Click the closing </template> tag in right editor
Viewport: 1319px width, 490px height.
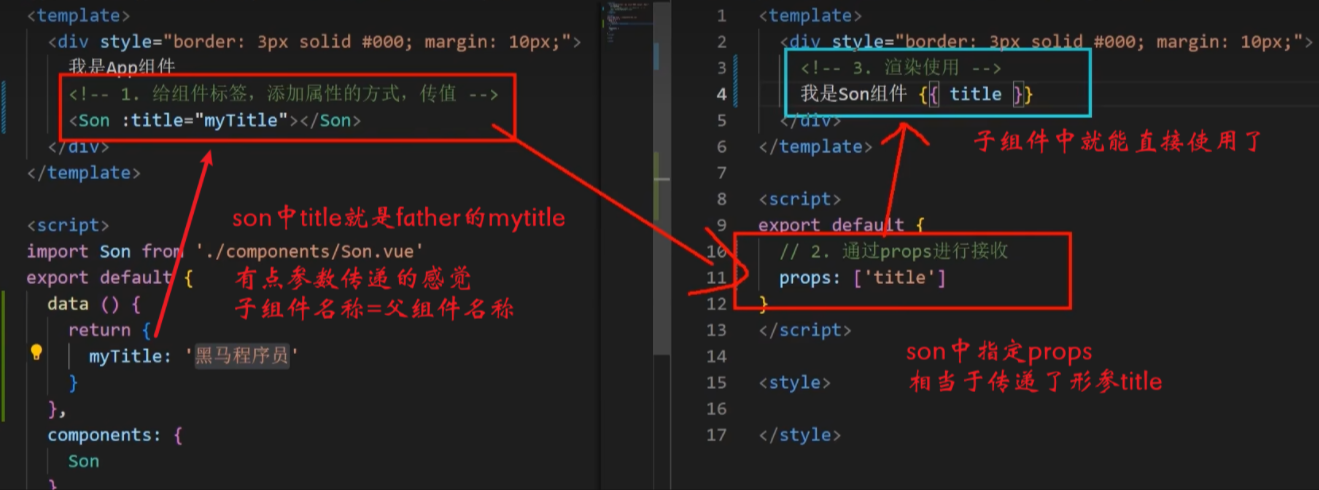pos(815,146)
